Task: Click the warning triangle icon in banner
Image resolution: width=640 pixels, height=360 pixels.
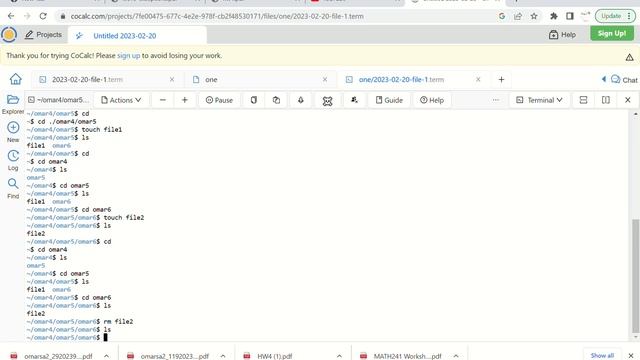Action: (629, 58)
